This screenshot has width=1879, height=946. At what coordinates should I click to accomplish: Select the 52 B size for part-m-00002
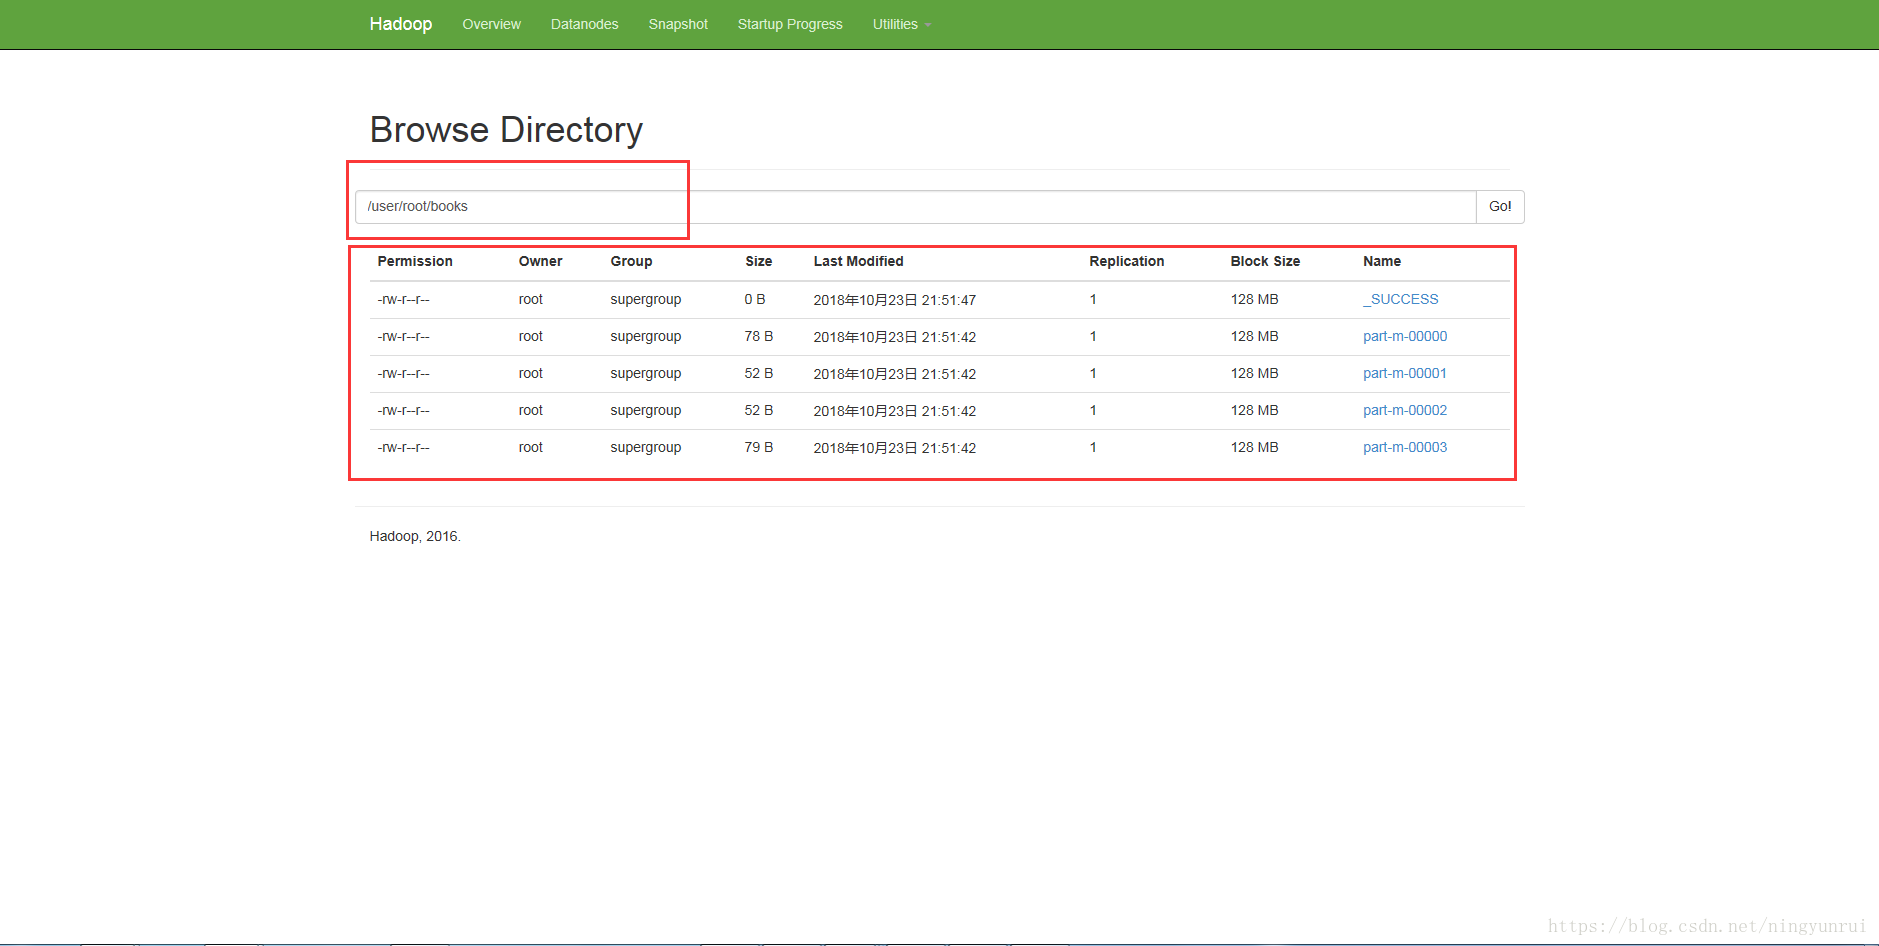[x=758, y=410]
